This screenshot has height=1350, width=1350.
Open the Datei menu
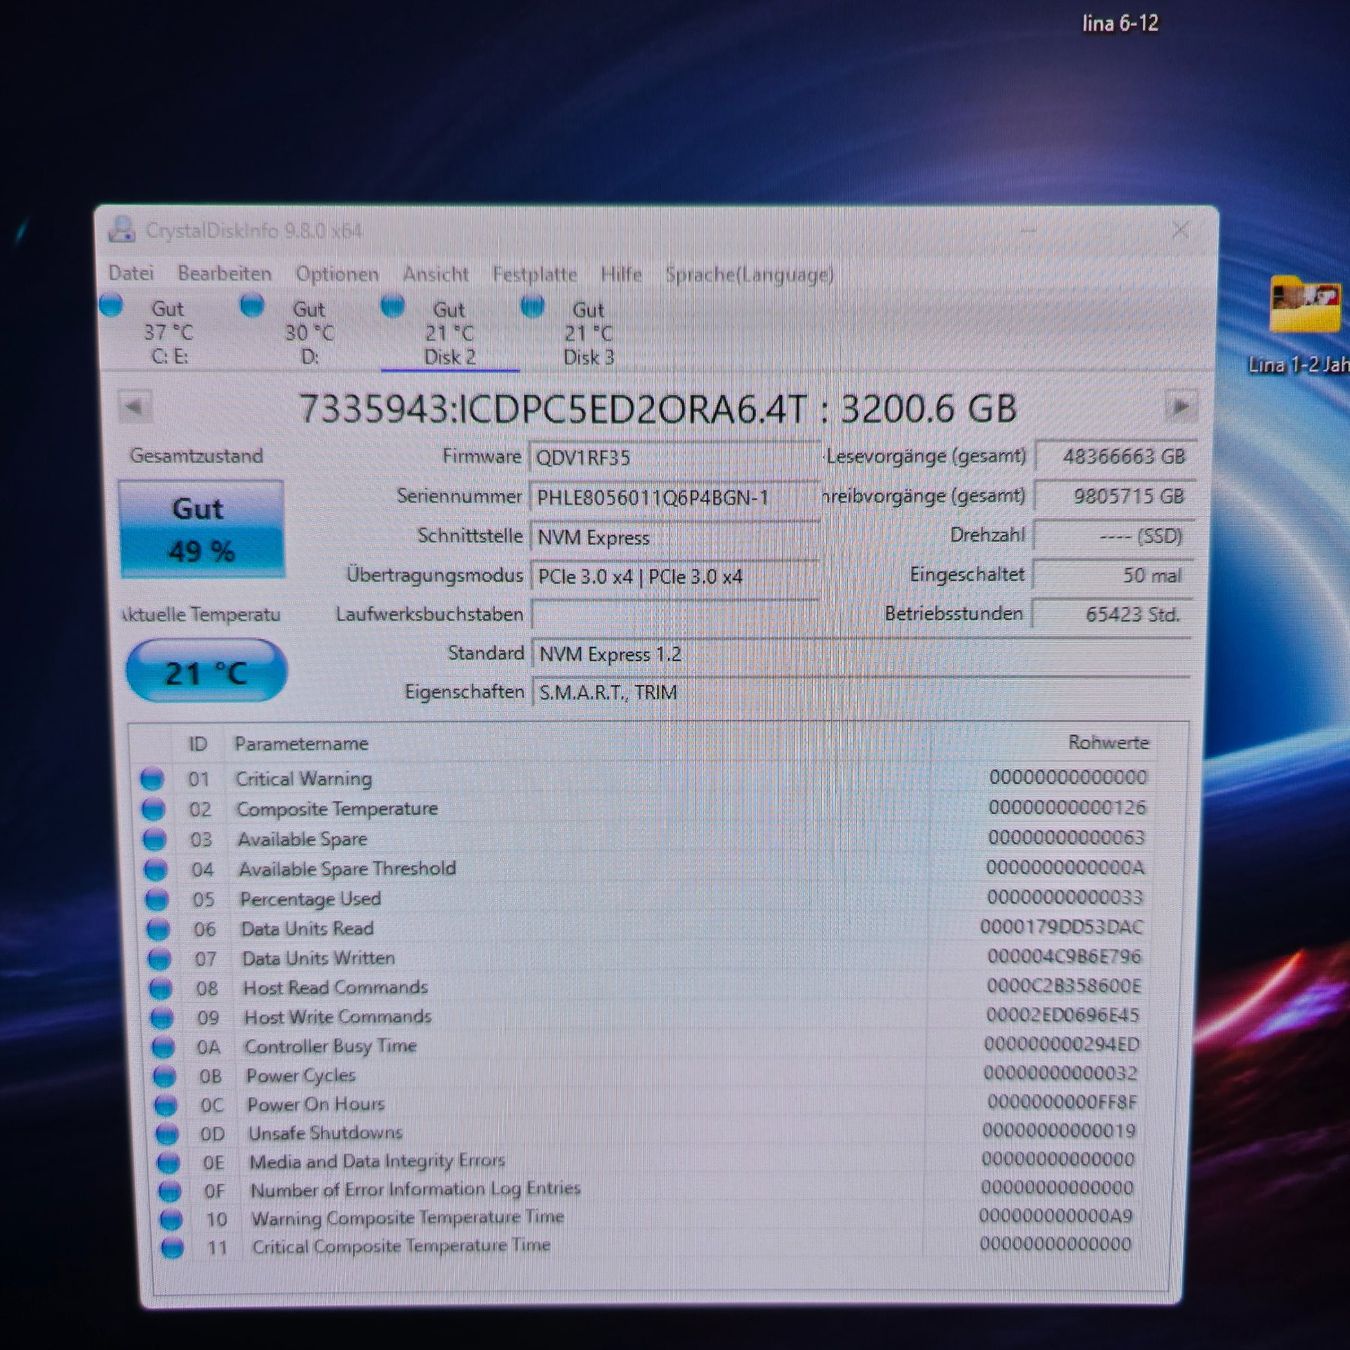tap(131, 273)
